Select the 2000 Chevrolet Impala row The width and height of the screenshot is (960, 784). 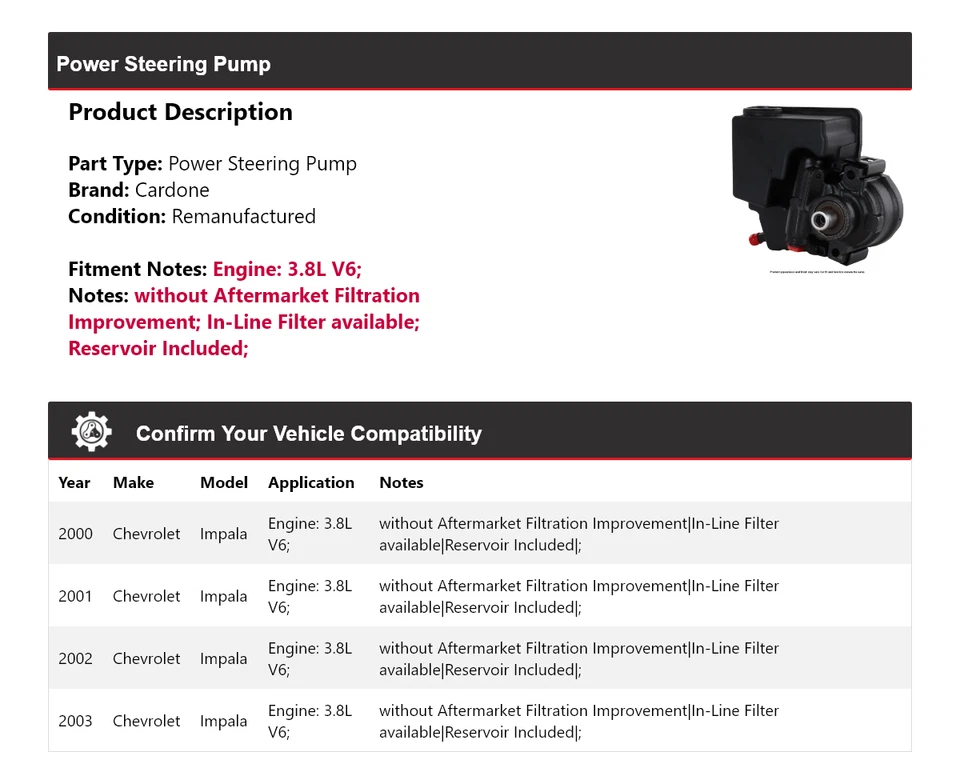(x=479, y=534)
